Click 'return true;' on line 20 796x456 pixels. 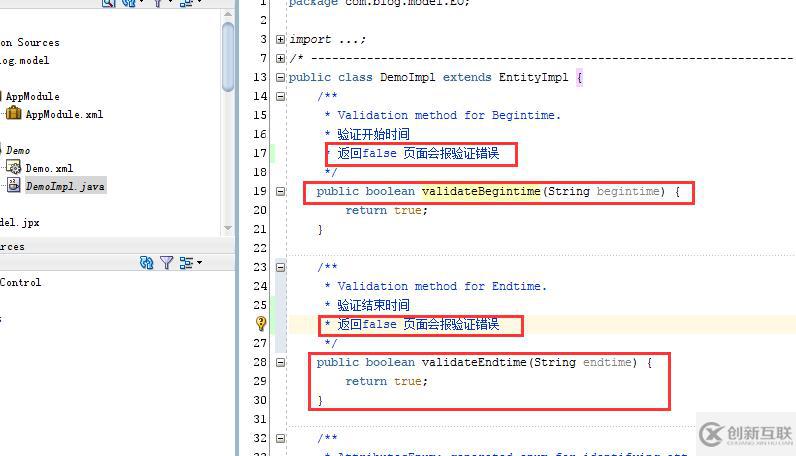click(x=386, y=210)
